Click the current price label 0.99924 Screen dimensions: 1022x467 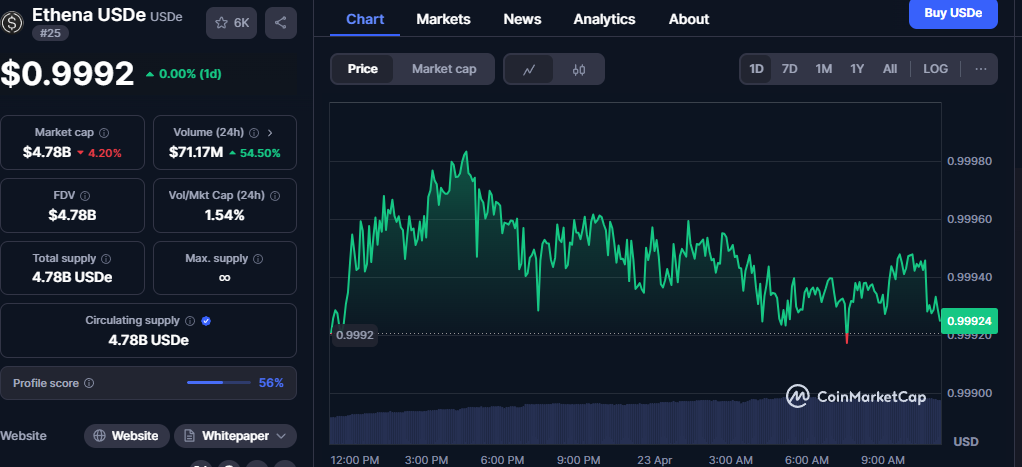coord(969,321)
